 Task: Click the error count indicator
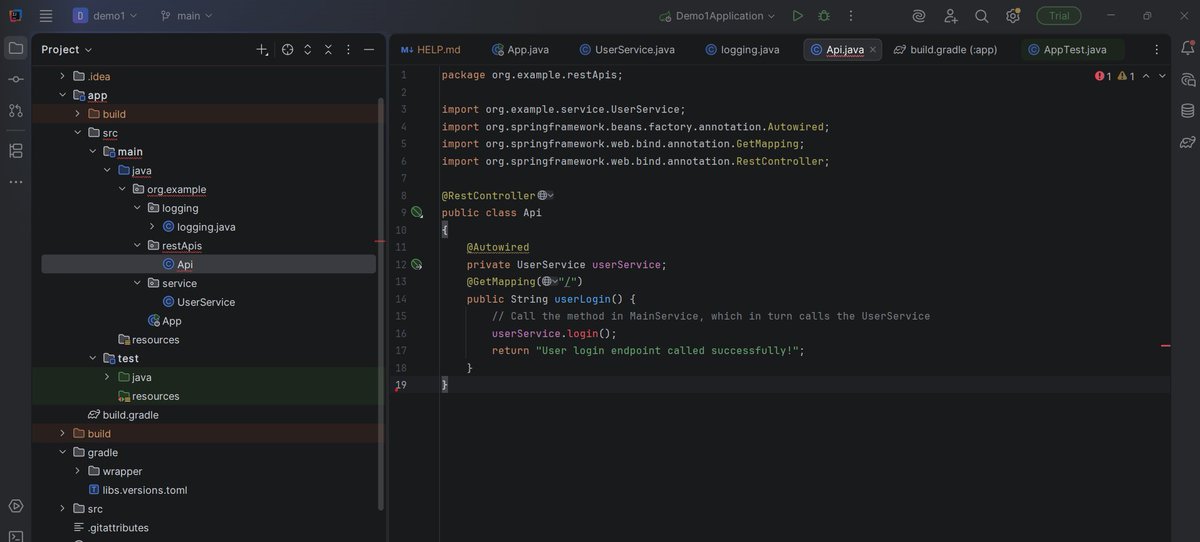(1103, 76)
